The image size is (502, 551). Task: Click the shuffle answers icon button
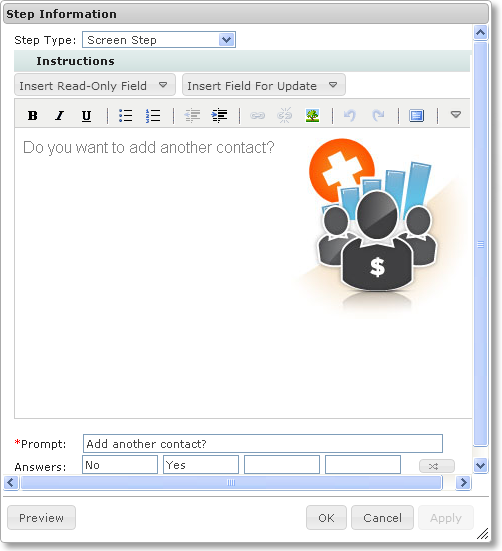click(x=437, y=466)
